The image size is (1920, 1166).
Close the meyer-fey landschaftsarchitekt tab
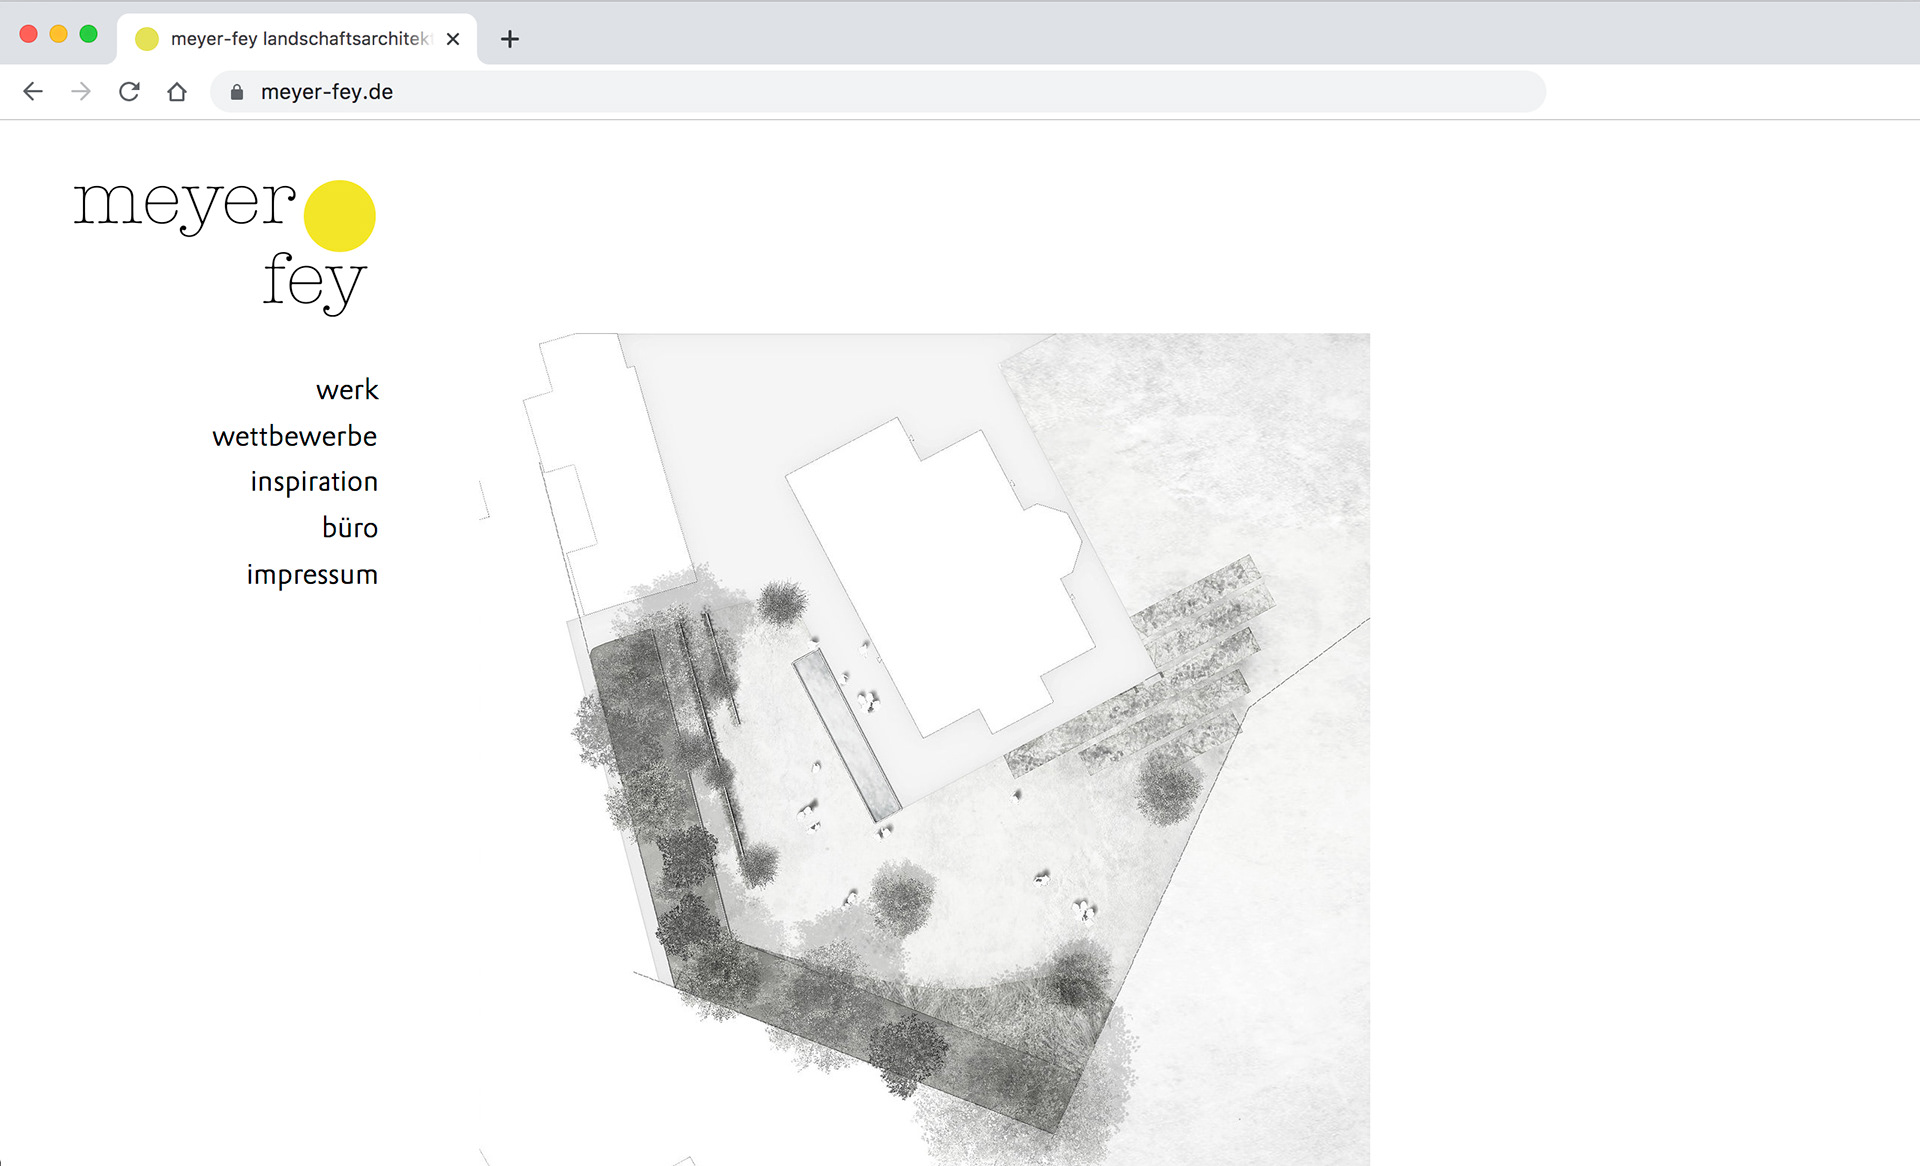[x=453, y=39]
